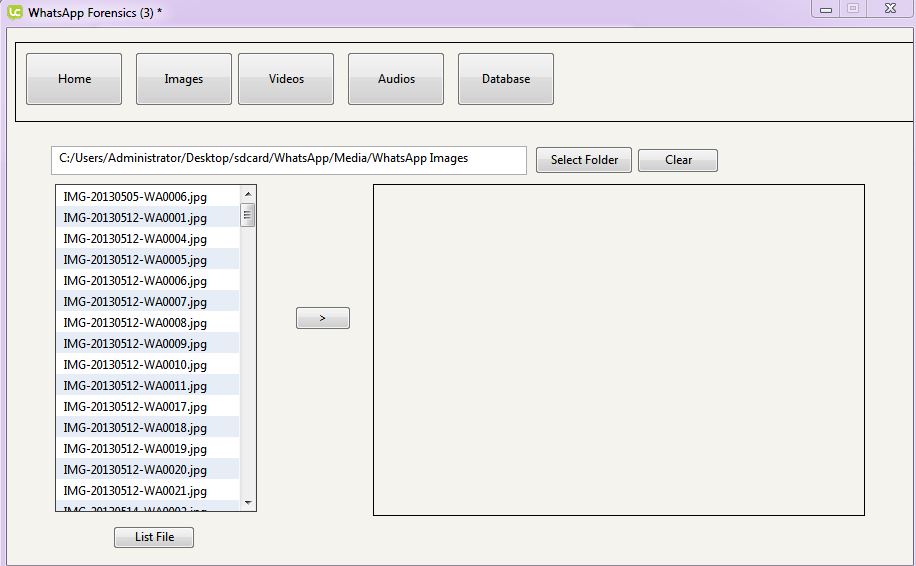This screenshot has width=916, height=566.
Task: Open the Audios section
Action: pos(396,79)
